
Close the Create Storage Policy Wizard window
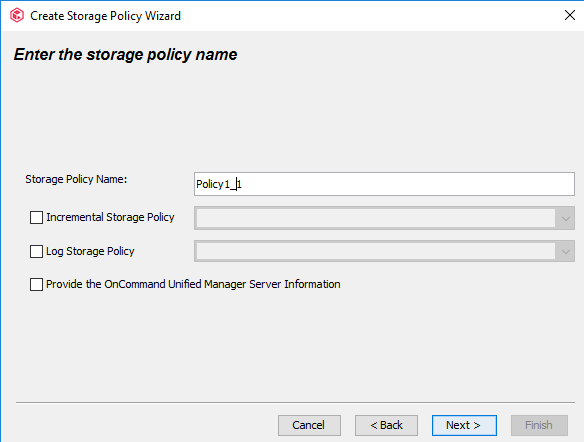point(569,15)
